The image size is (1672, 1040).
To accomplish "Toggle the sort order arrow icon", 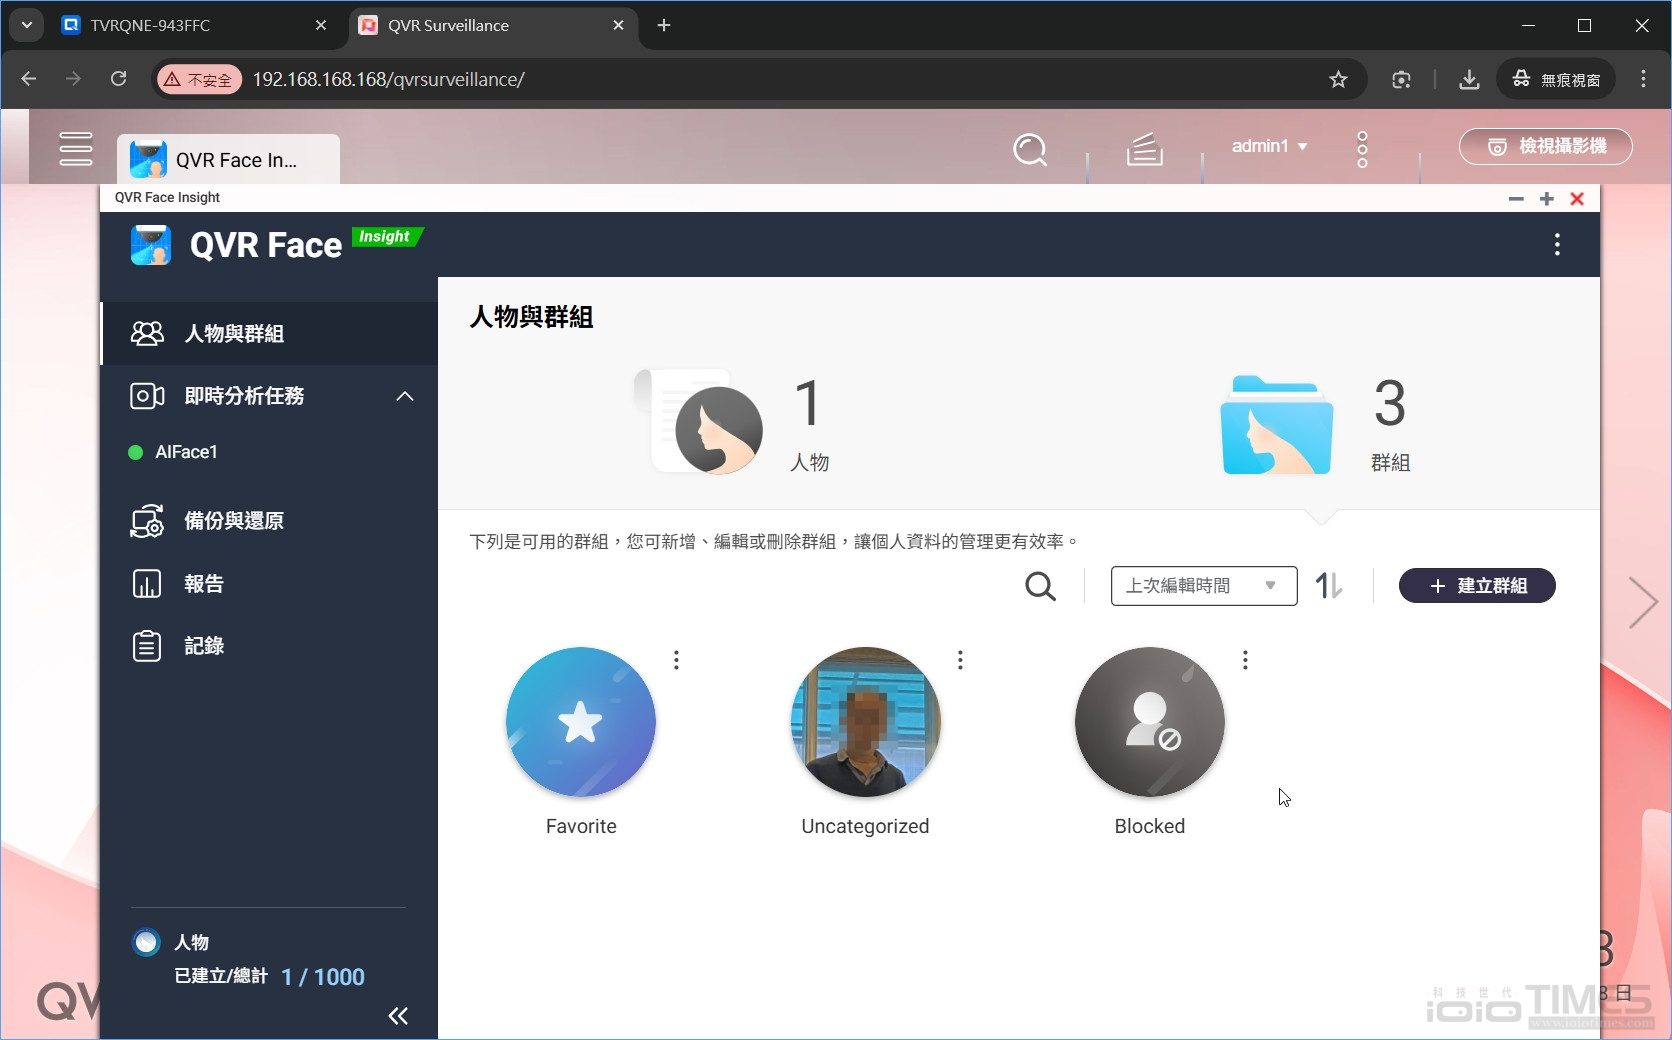I will coord(1328,586).
